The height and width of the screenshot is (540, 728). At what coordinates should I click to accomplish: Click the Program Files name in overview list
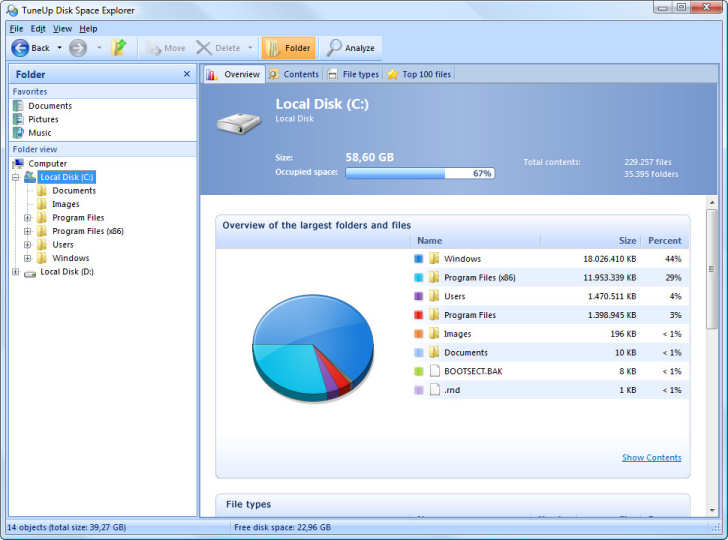pos(469,315)
